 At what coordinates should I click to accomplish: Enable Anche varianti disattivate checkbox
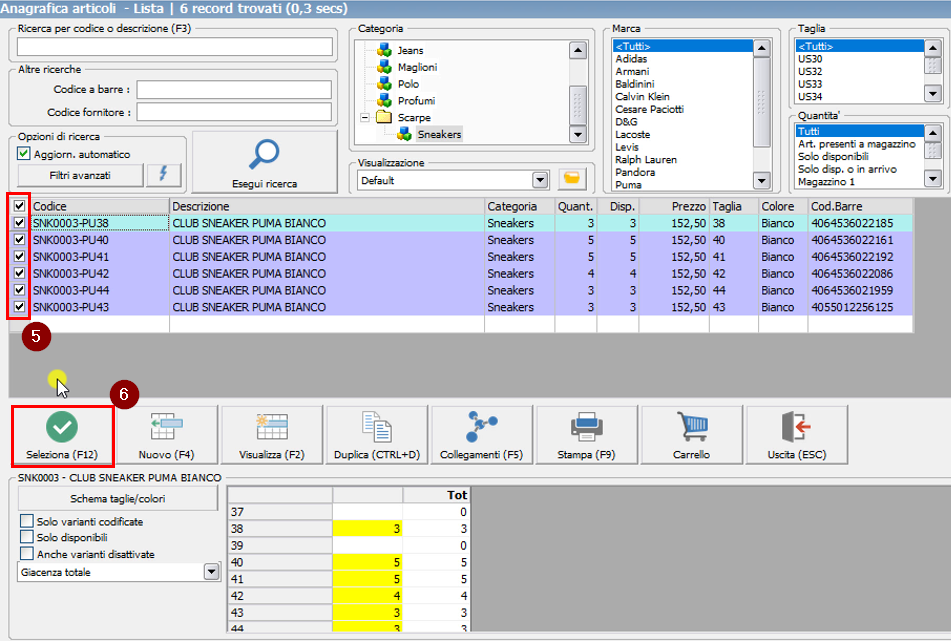tap(27, 553)
